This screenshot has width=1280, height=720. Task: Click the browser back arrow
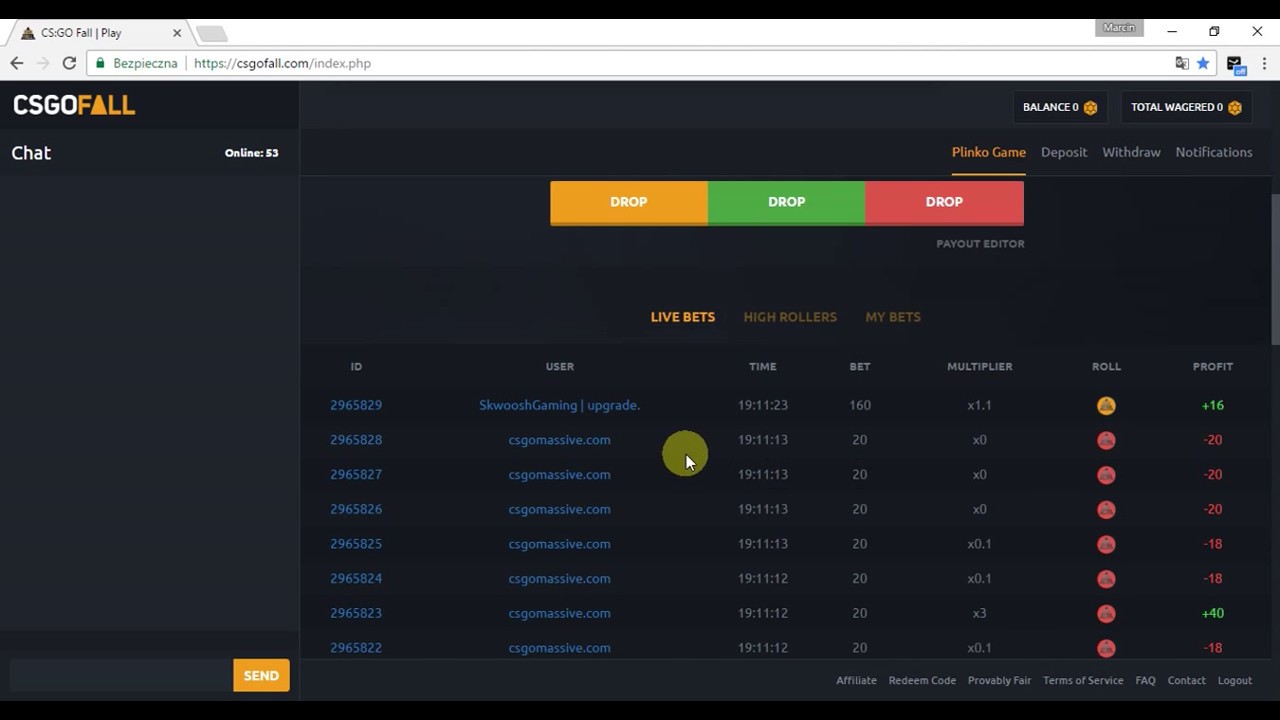(x=17, y=63)
